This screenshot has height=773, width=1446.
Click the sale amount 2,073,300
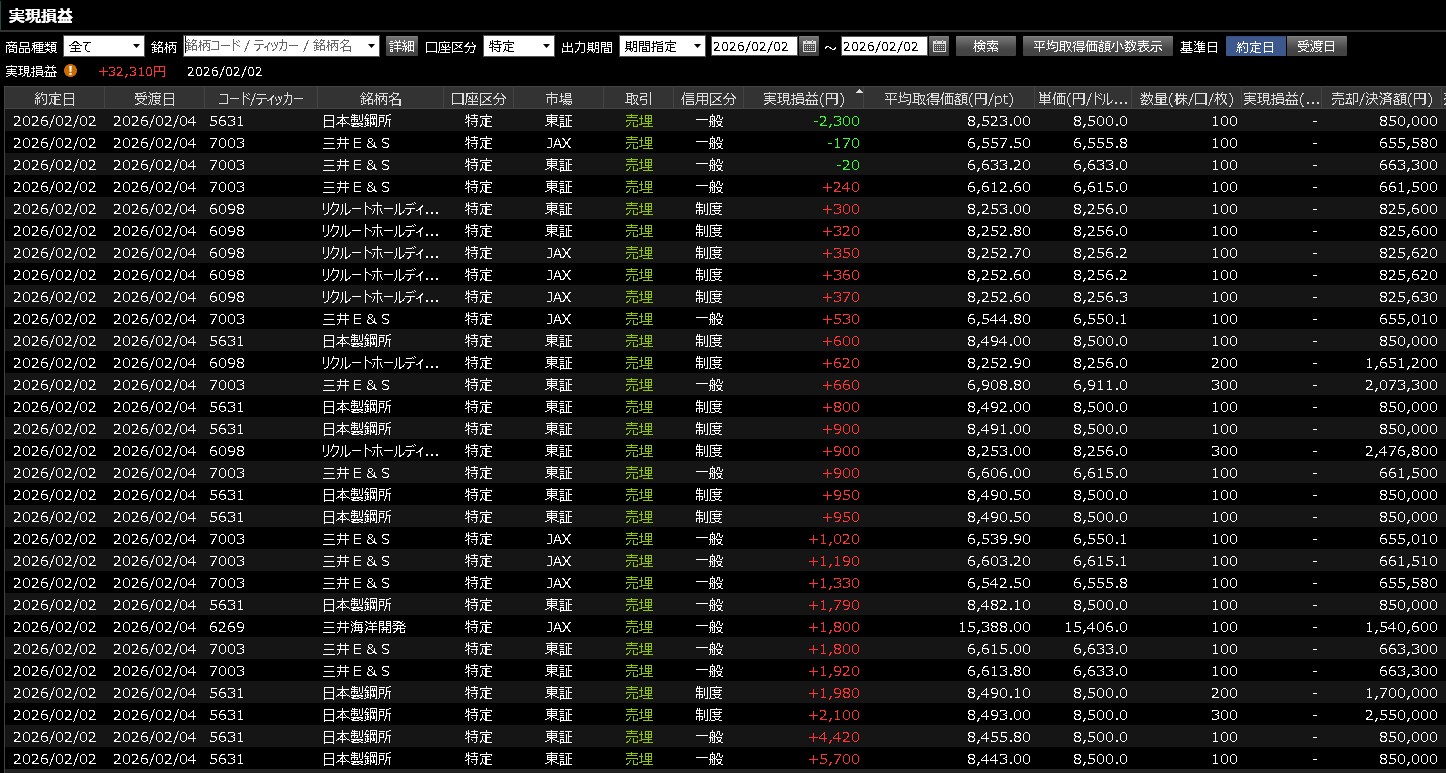click(x=1401, y=385)
